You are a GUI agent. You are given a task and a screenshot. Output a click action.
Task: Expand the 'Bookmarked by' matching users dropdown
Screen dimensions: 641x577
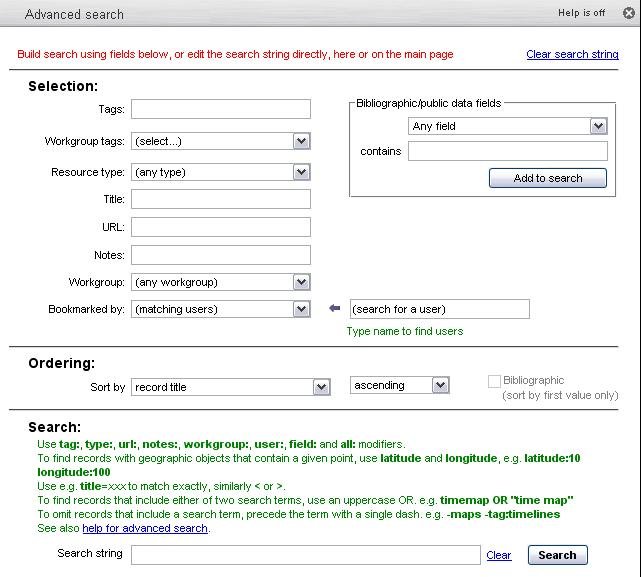pos(221,309)
